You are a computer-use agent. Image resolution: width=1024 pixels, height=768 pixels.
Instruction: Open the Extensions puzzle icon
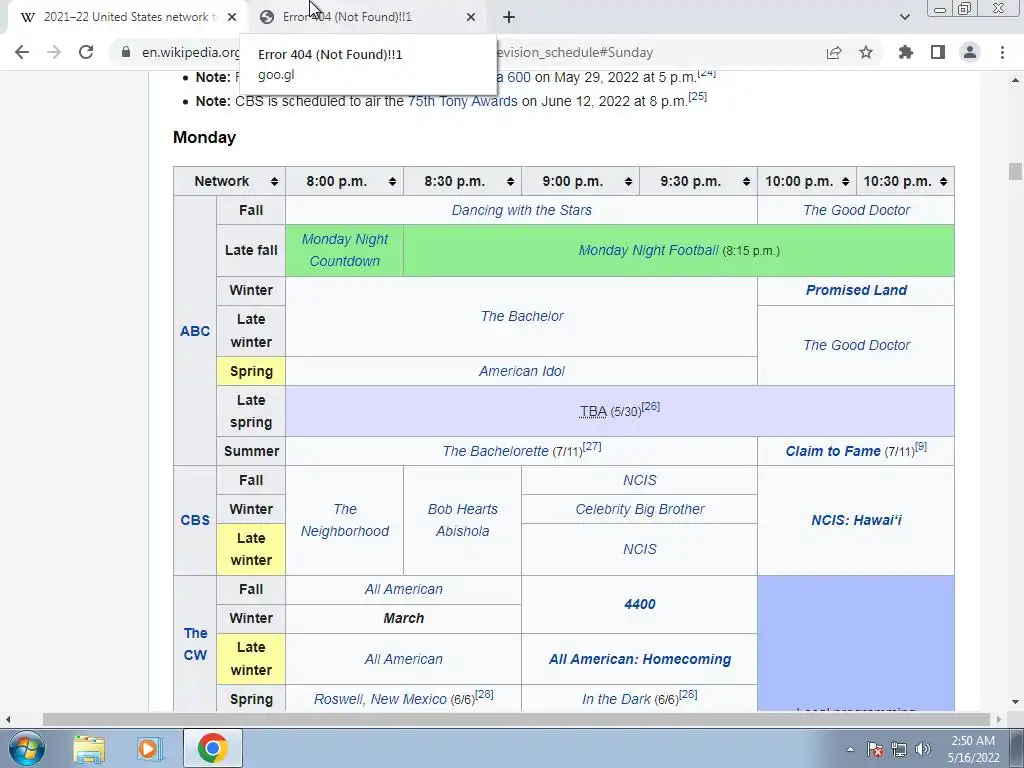click(905, 52)
